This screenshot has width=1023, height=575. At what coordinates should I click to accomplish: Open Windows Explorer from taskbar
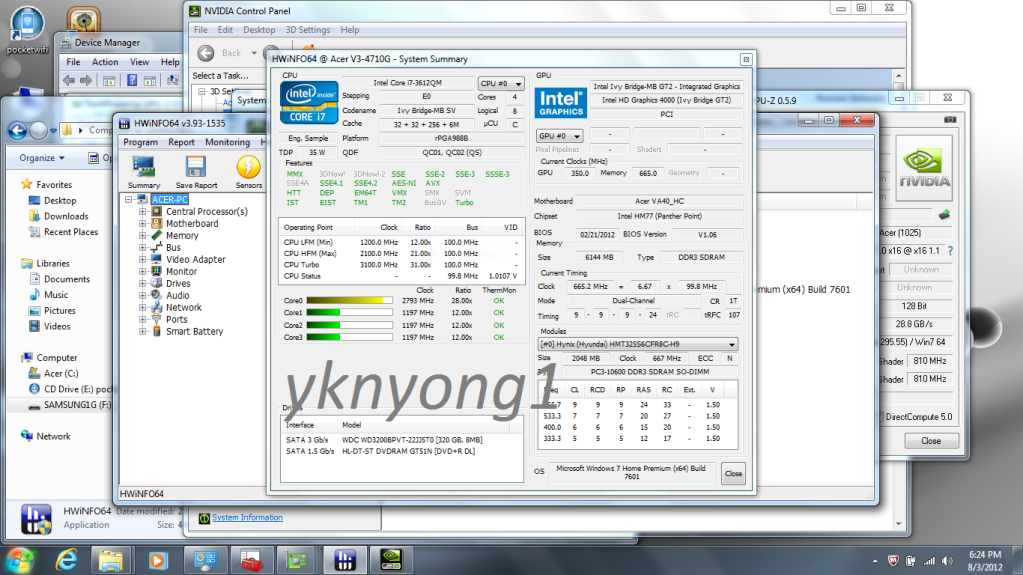point(111,560)
